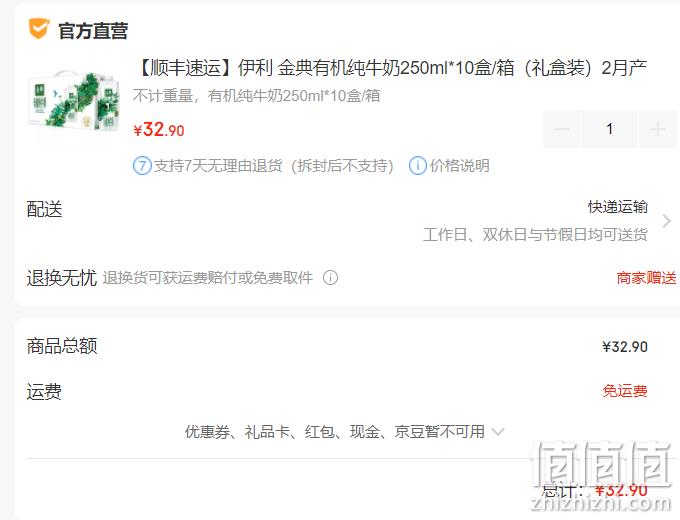Open the 伊利金典有机纯牛奶 product title
This screenshot has height=520, width=680.
coord(391,68)
